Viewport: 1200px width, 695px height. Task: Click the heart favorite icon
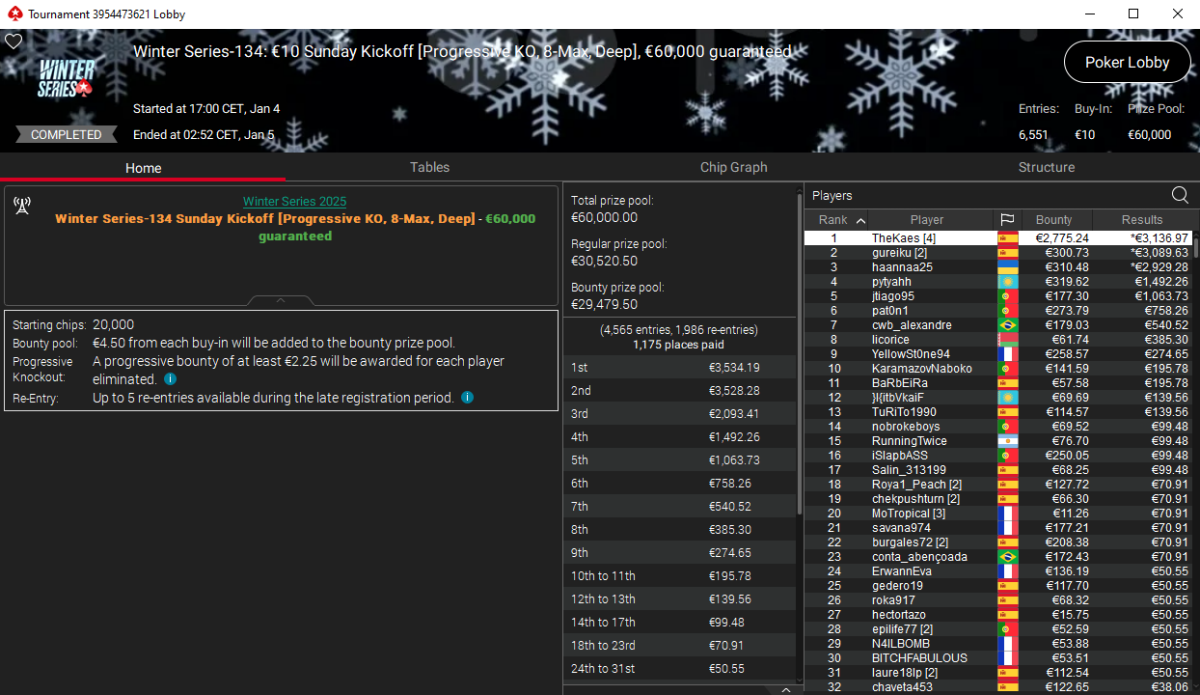[13, 42]
